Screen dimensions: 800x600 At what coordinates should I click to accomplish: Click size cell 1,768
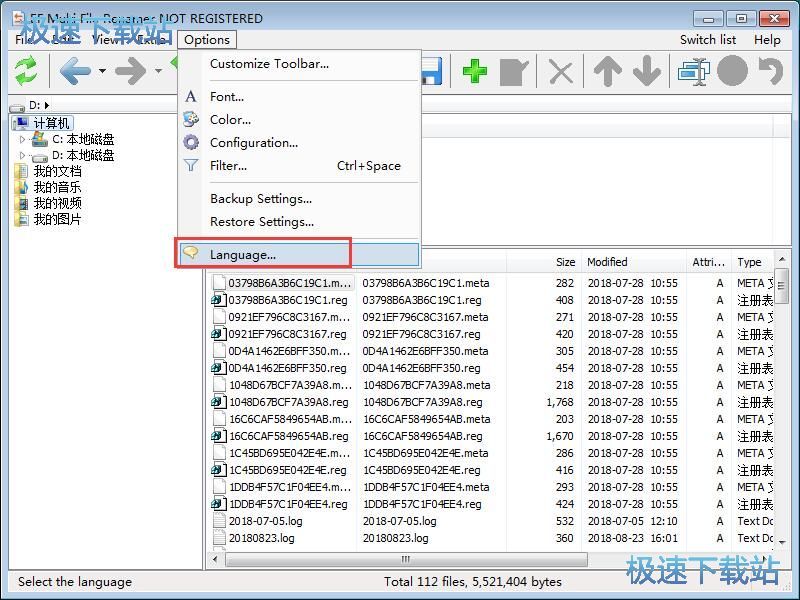click(560, 402)
